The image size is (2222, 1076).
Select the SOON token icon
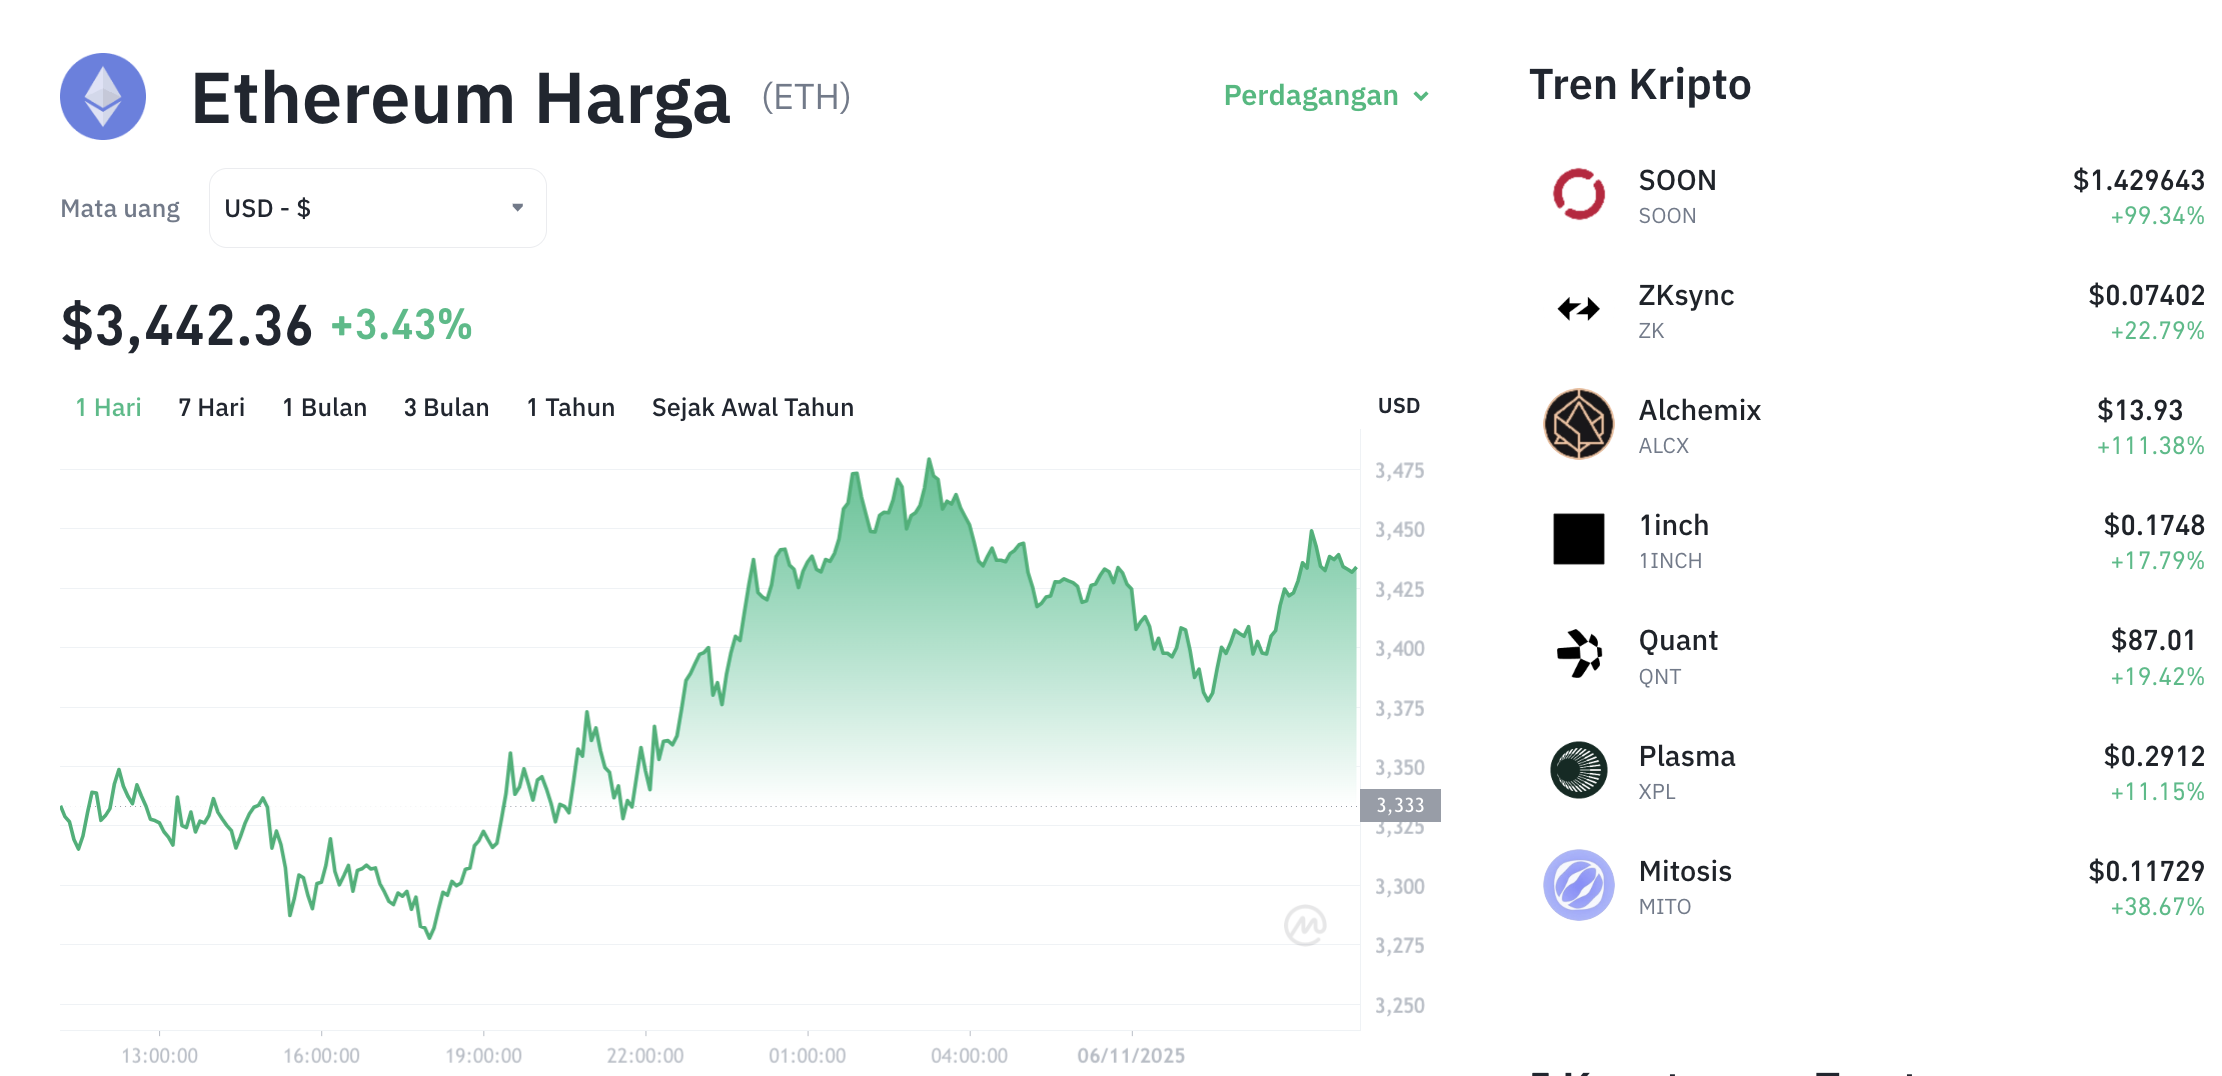1578,192
